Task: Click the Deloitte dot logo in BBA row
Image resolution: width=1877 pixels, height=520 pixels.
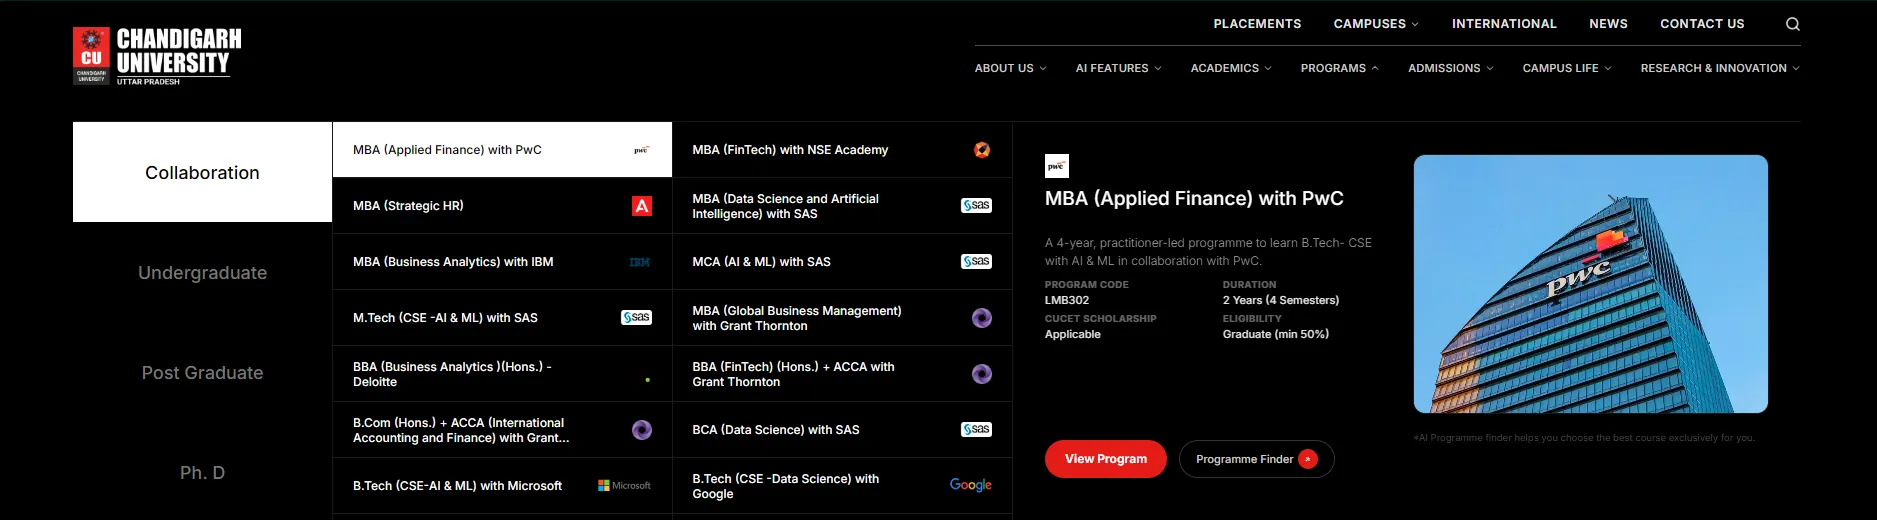Action: pyautogui.click(x=647, y=380)
